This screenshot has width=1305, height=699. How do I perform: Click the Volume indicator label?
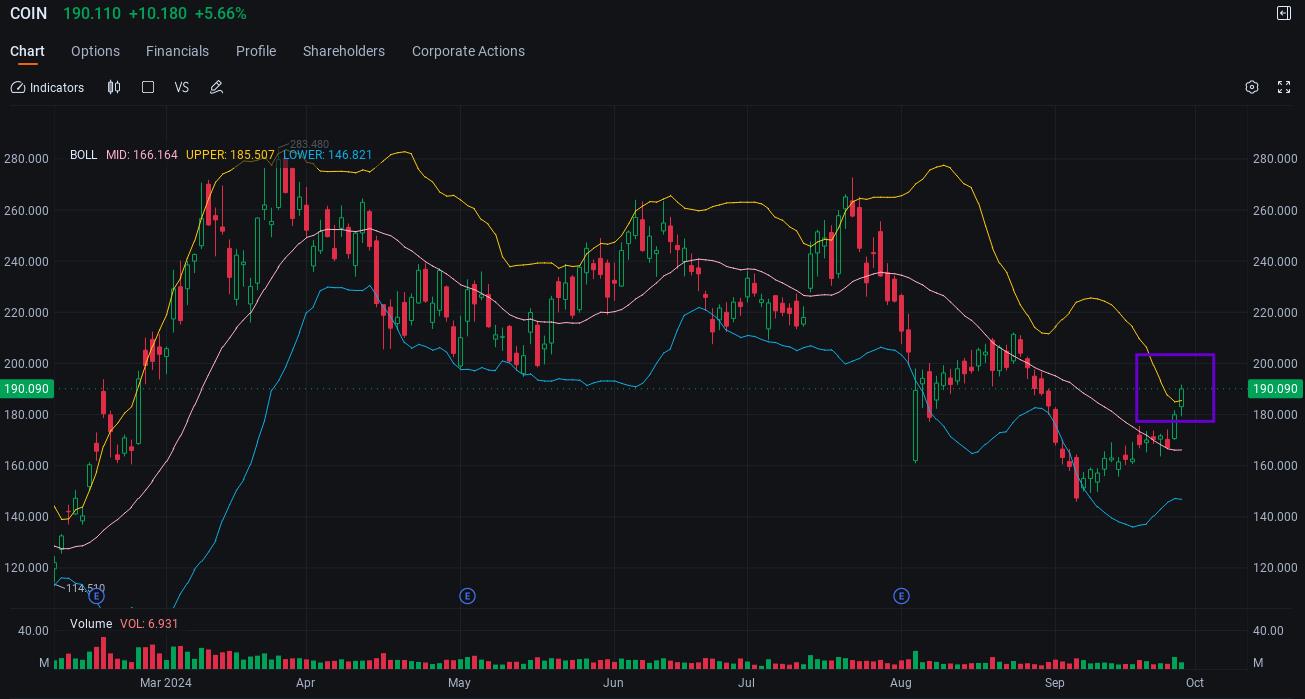(x=91, y=624)
